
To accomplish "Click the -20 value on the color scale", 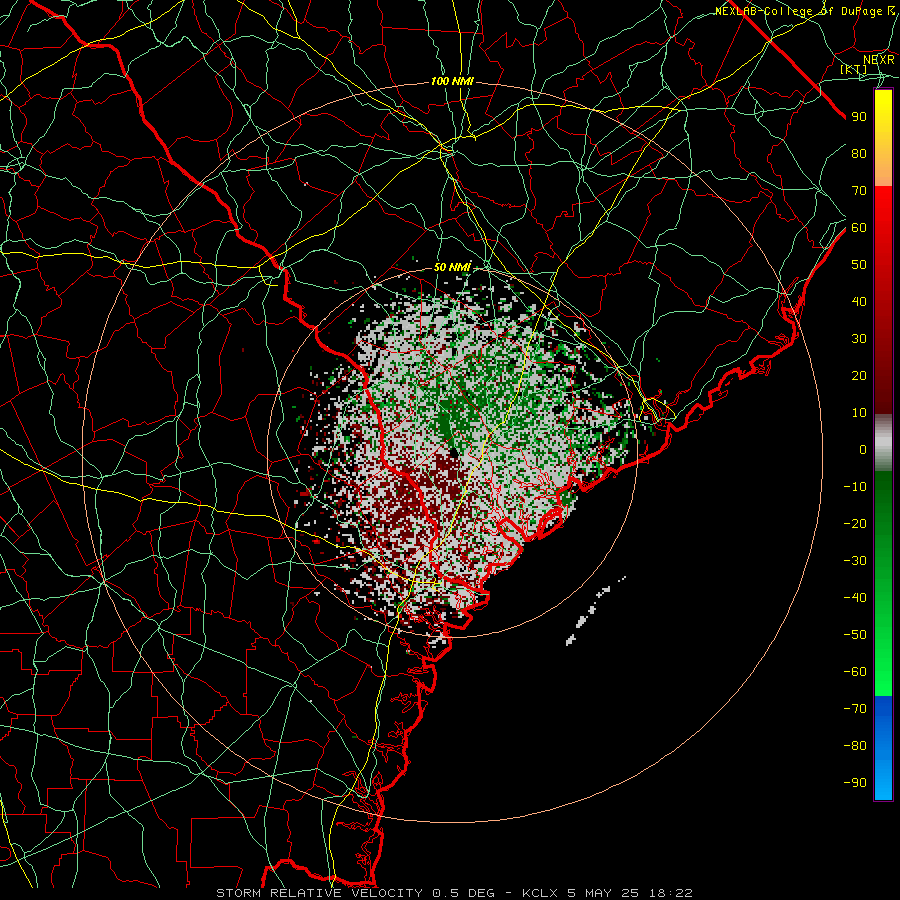I will [855, 524].
